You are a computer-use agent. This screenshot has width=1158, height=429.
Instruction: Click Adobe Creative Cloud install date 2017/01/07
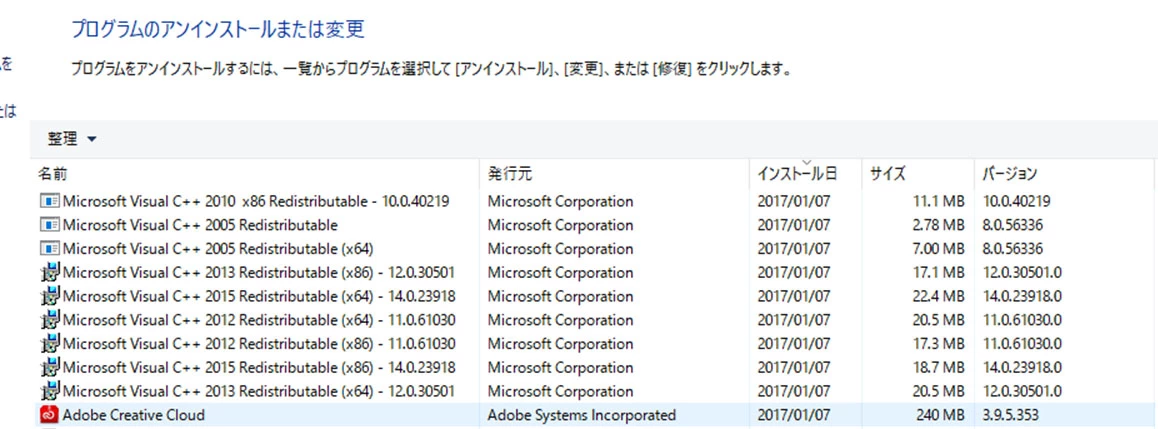click(793, 415)
